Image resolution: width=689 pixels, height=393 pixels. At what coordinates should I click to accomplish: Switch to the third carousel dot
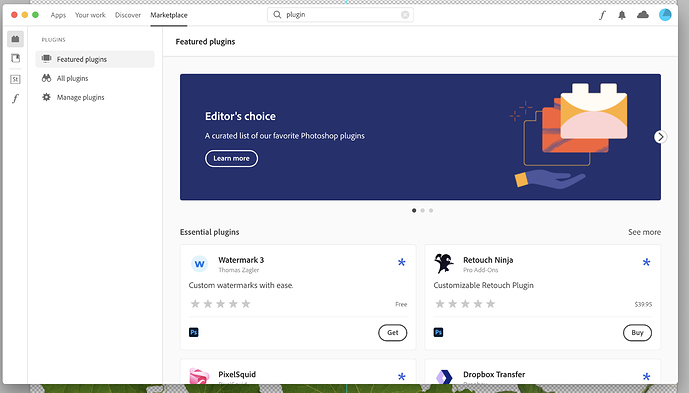coord(431,211)
